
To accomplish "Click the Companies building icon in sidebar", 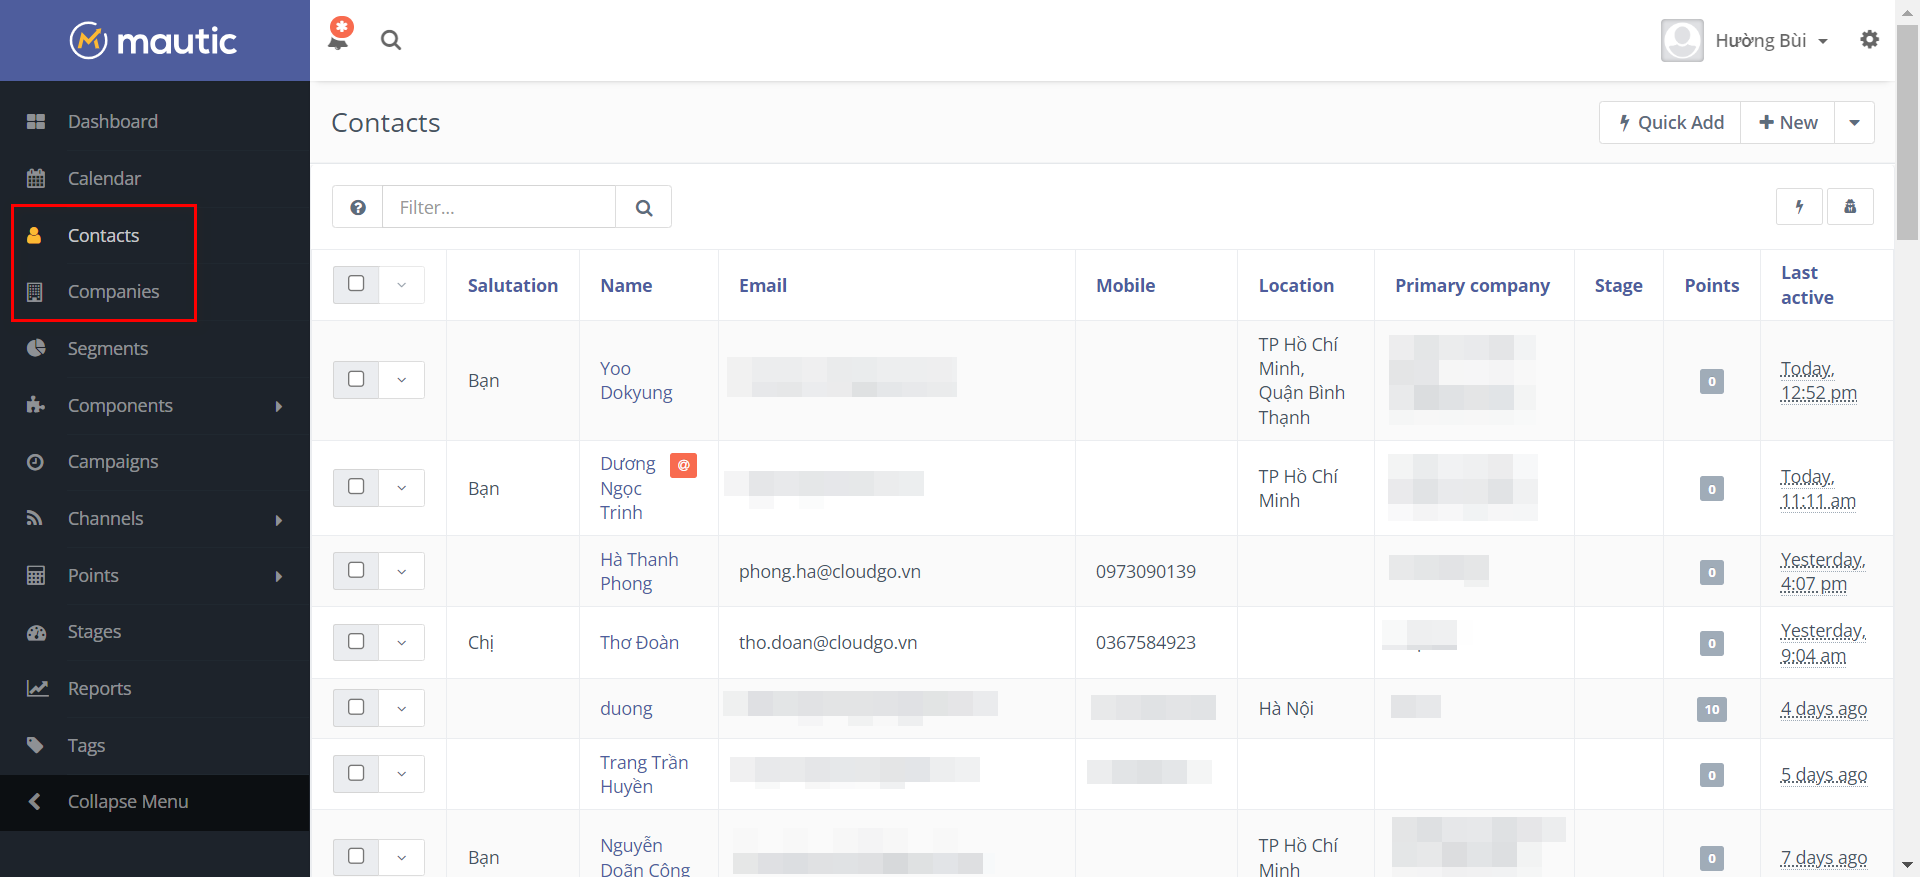I will (35, 292).
